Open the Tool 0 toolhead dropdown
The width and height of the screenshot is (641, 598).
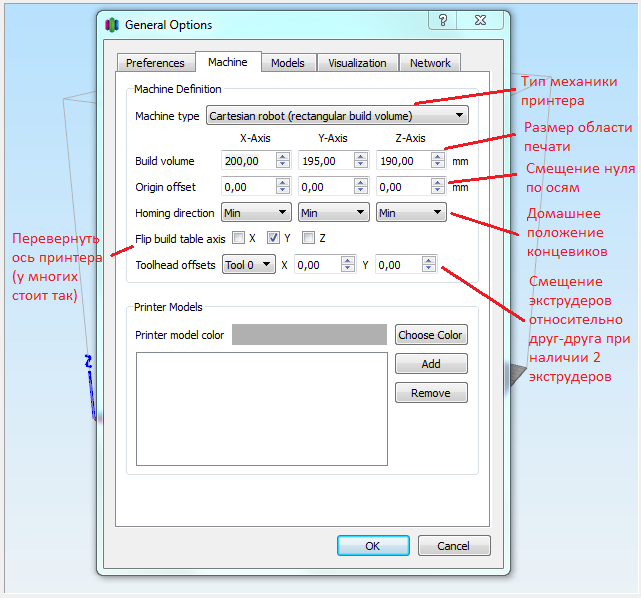click(247, 265)
